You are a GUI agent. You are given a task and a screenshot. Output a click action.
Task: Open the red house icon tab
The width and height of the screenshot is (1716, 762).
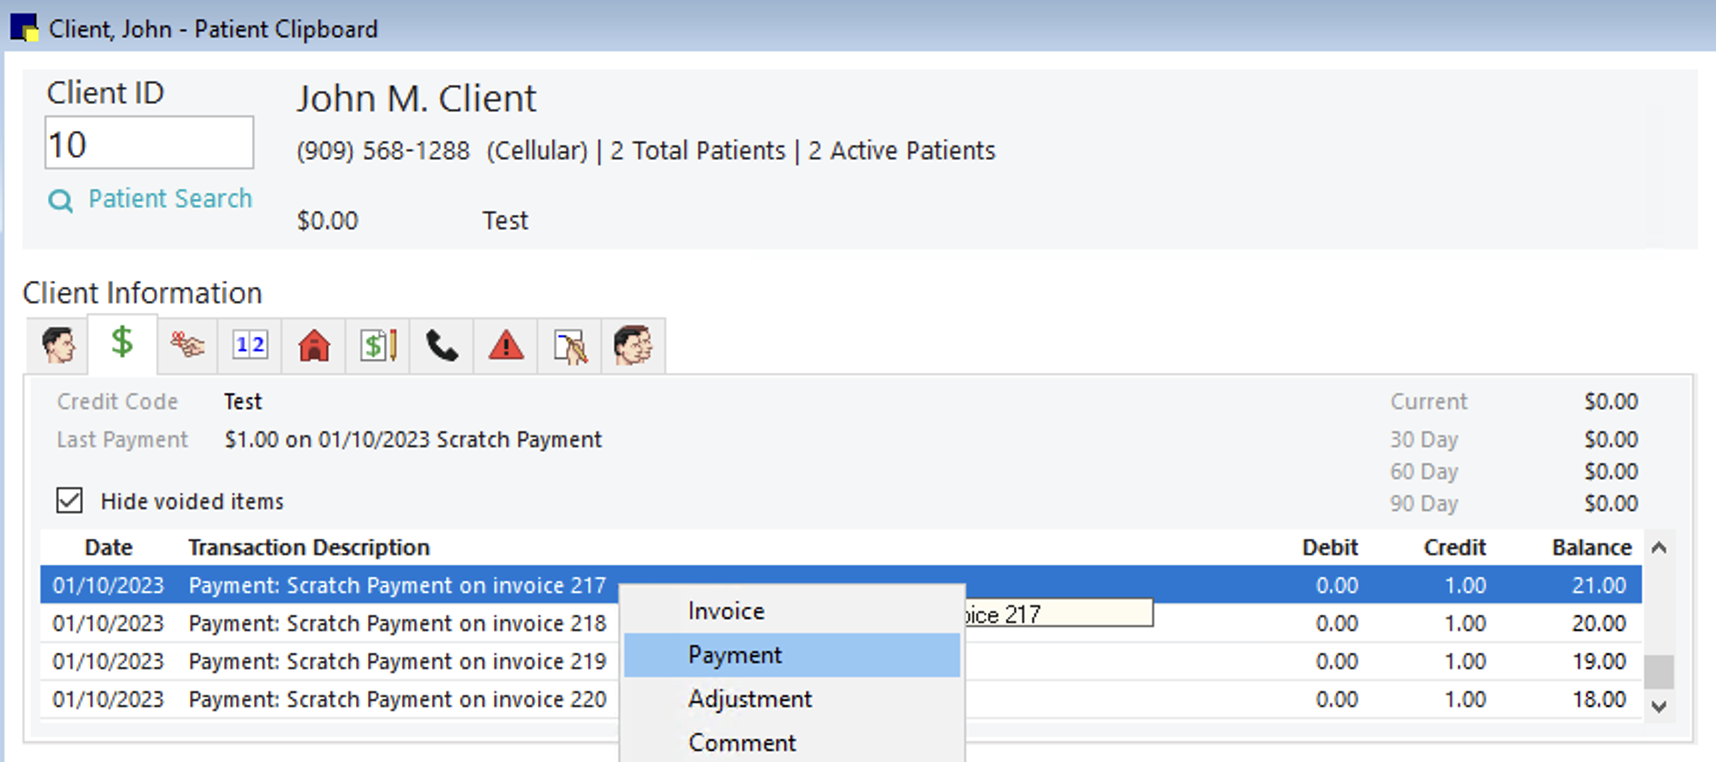click(x=314, y=346)
